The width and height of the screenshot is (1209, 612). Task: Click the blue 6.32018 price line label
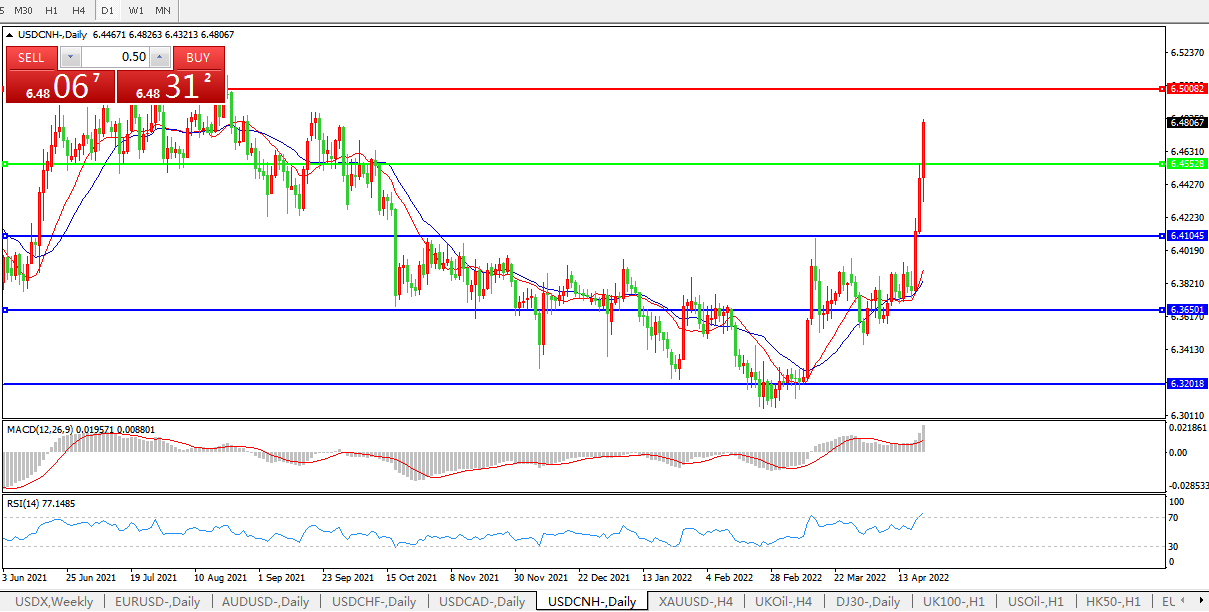(1187, 383)
